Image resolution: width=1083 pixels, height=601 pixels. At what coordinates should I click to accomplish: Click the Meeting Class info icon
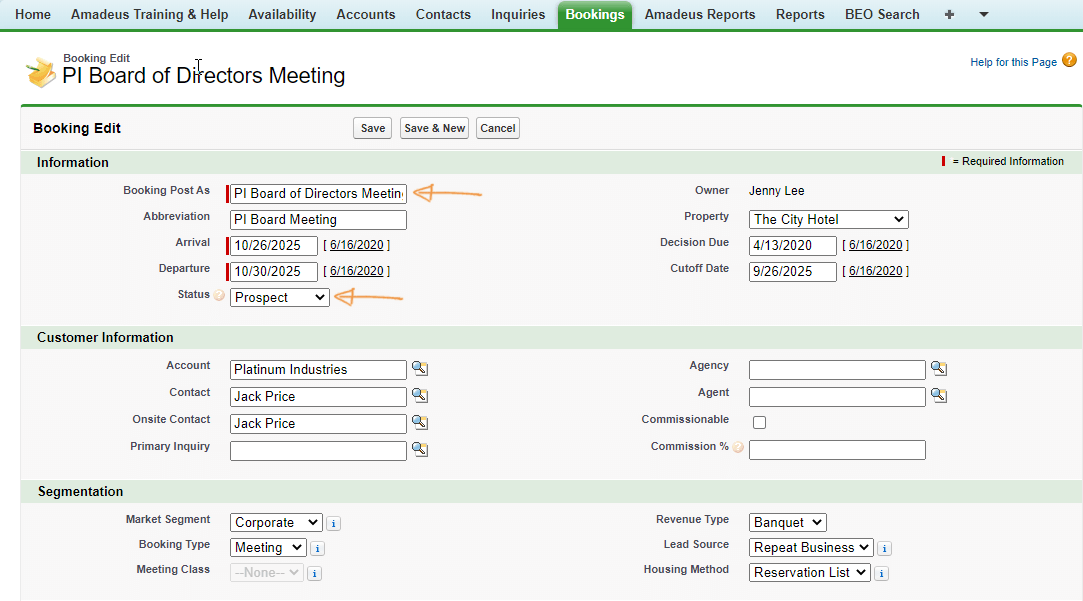click(x=314, y=573)
